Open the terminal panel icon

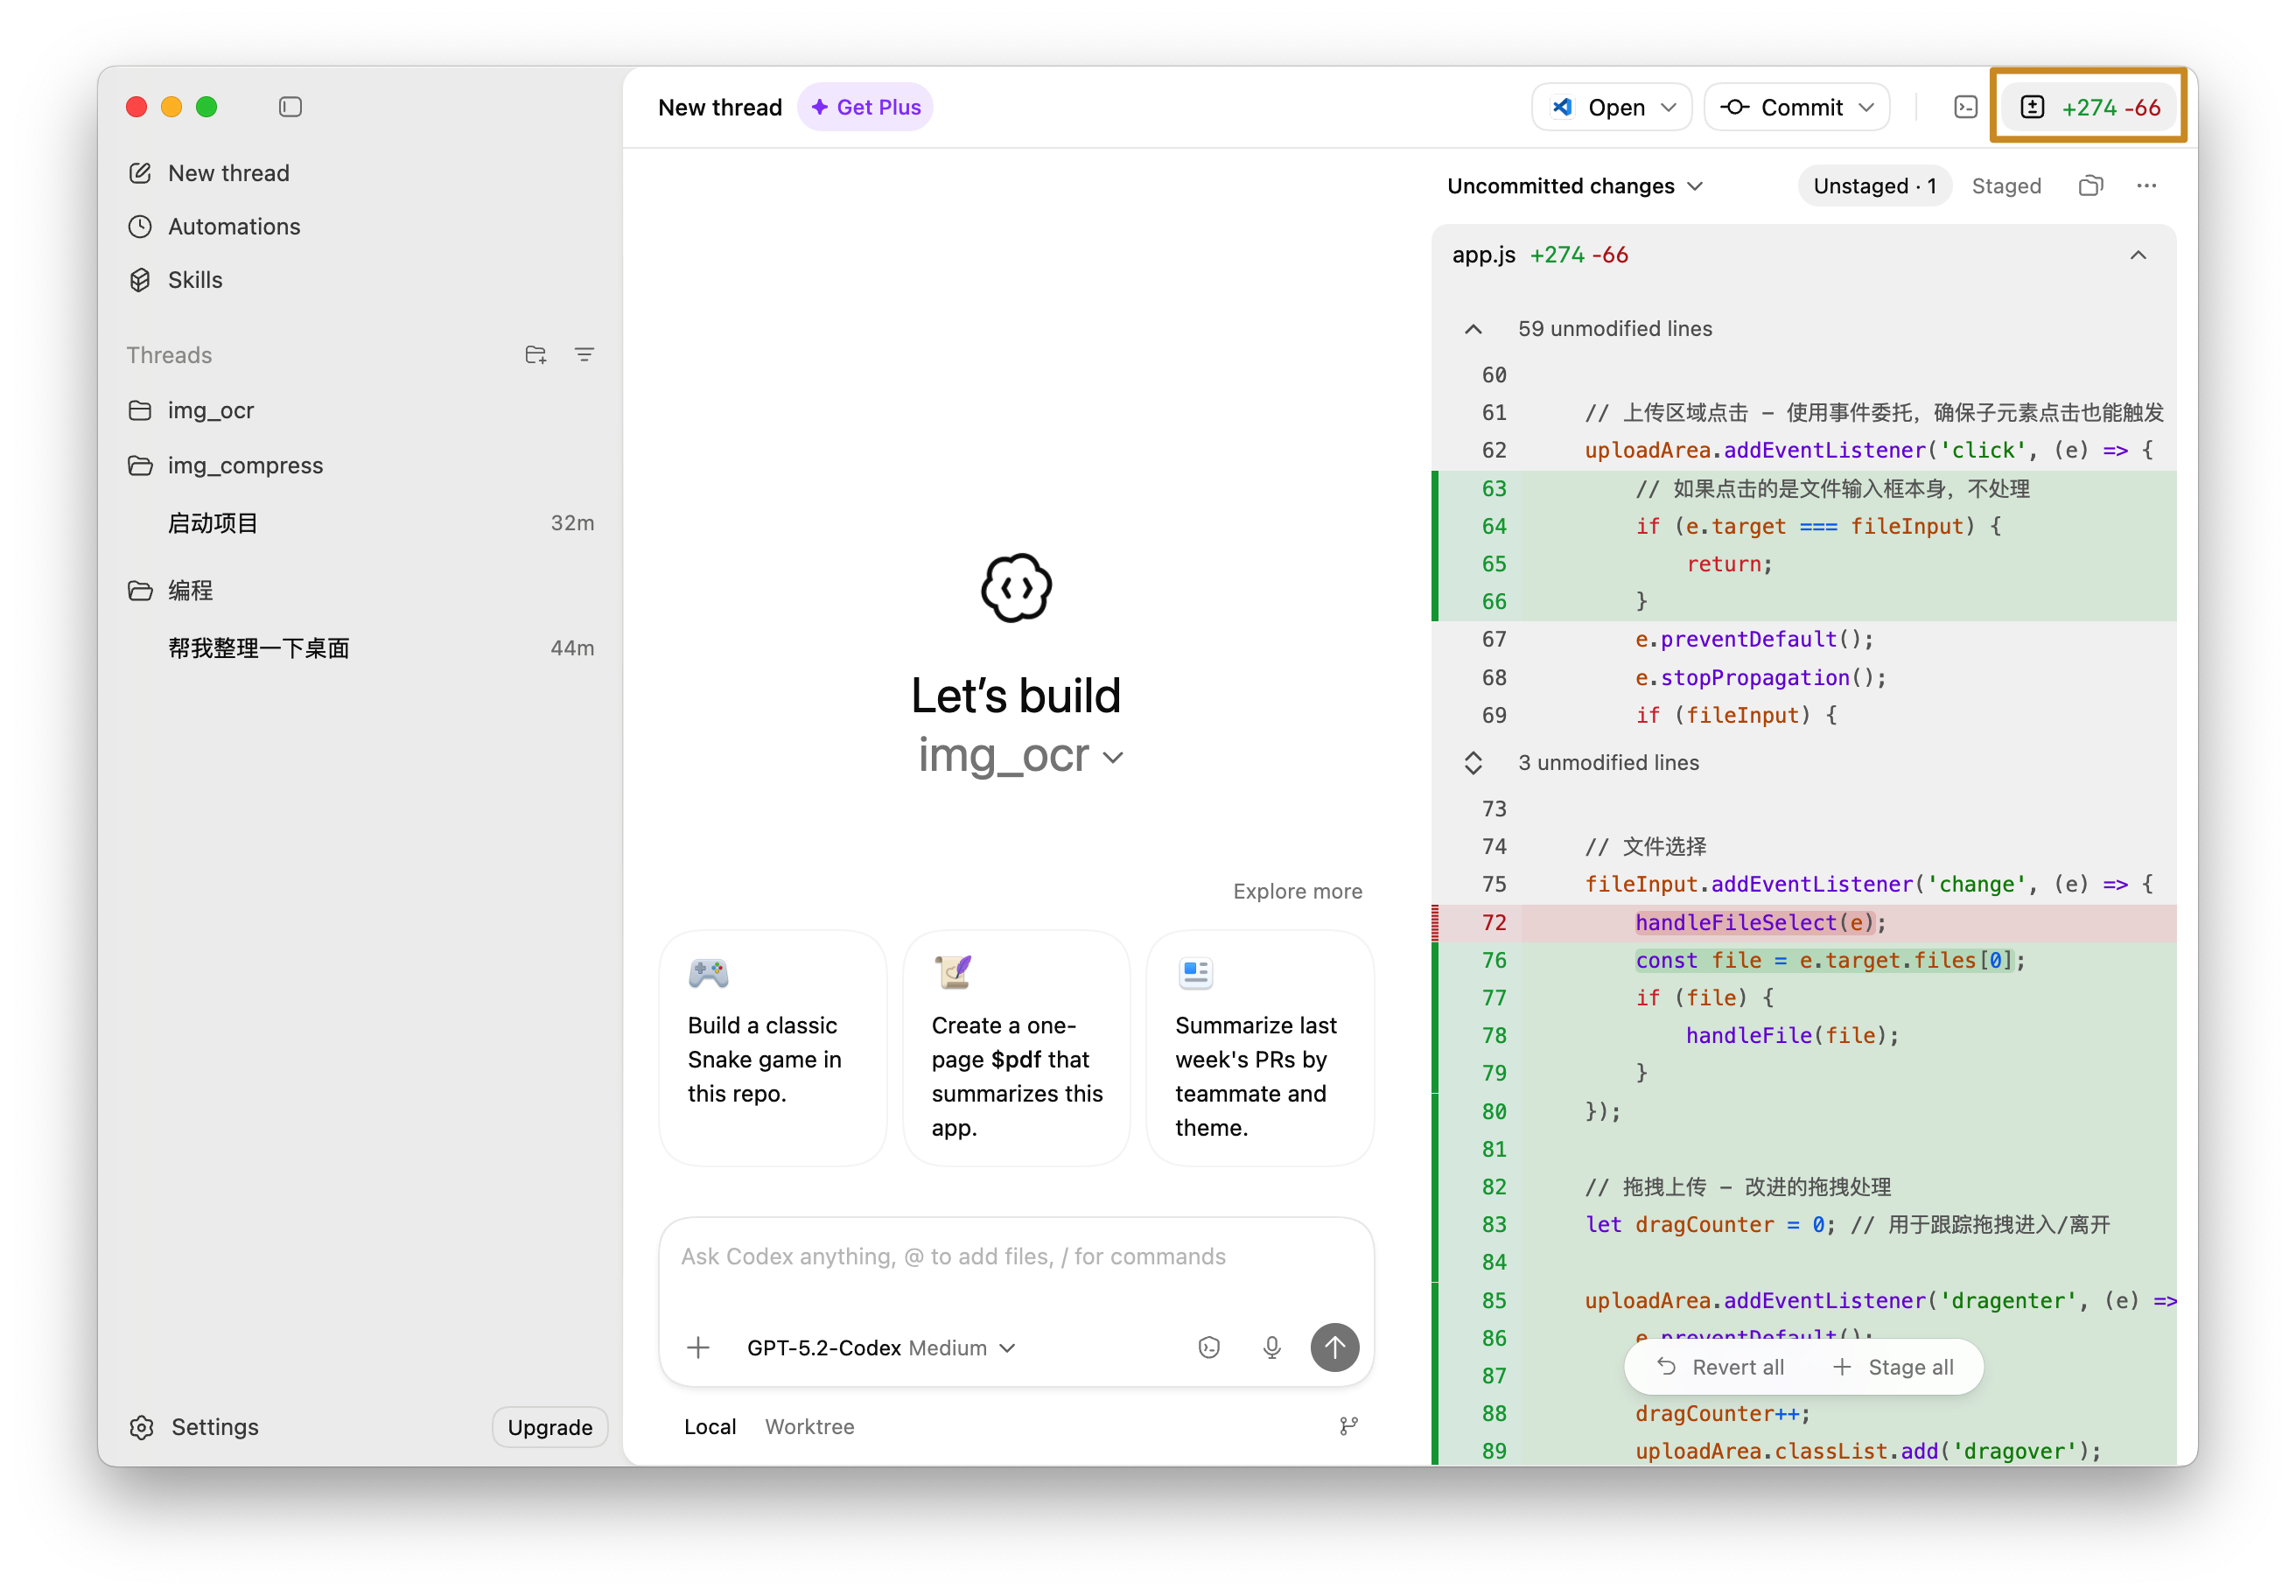point(1965,107)
